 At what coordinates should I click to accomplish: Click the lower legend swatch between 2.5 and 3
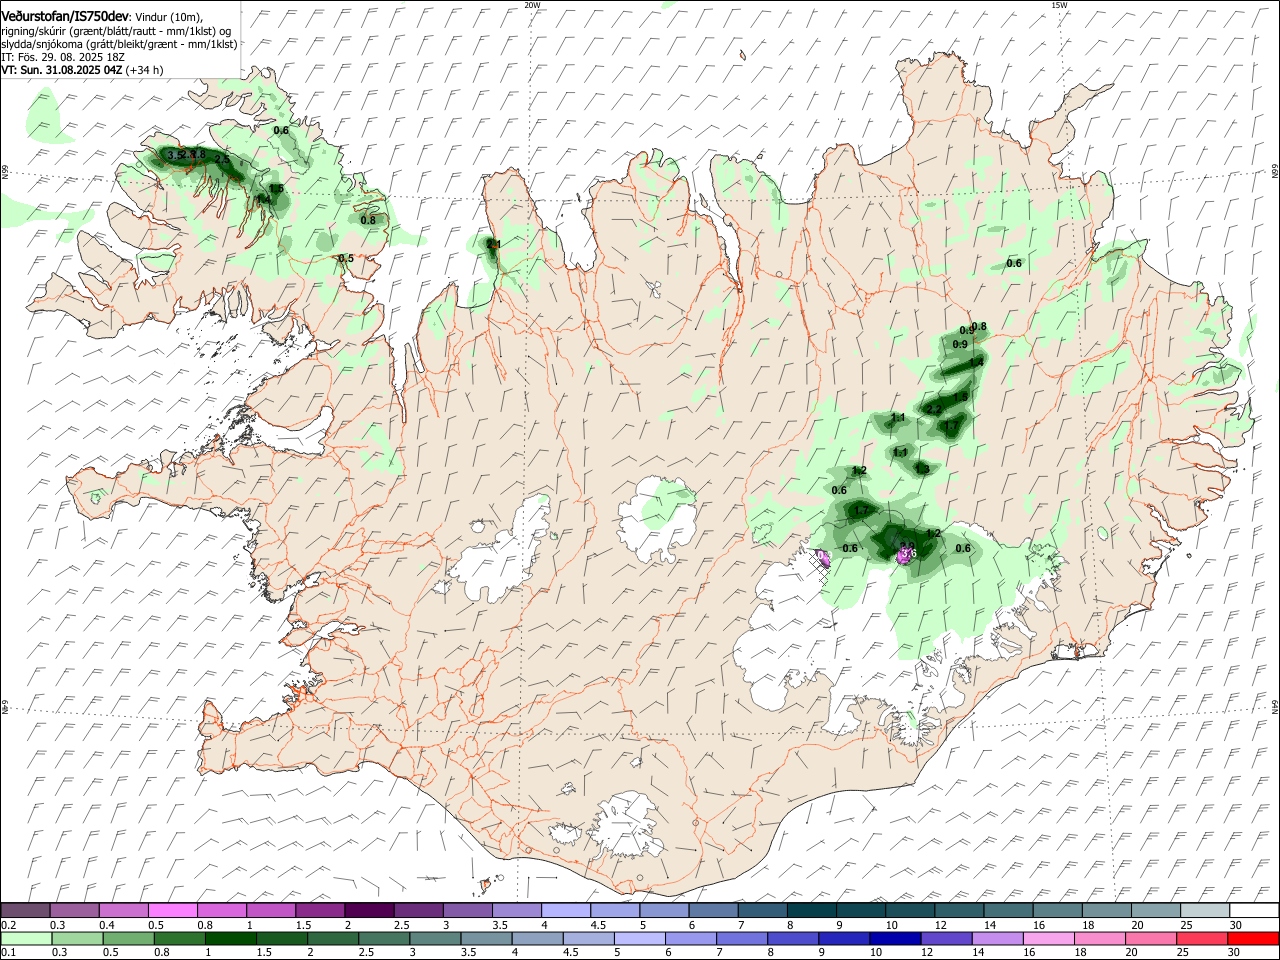click(x=384, y=938)
